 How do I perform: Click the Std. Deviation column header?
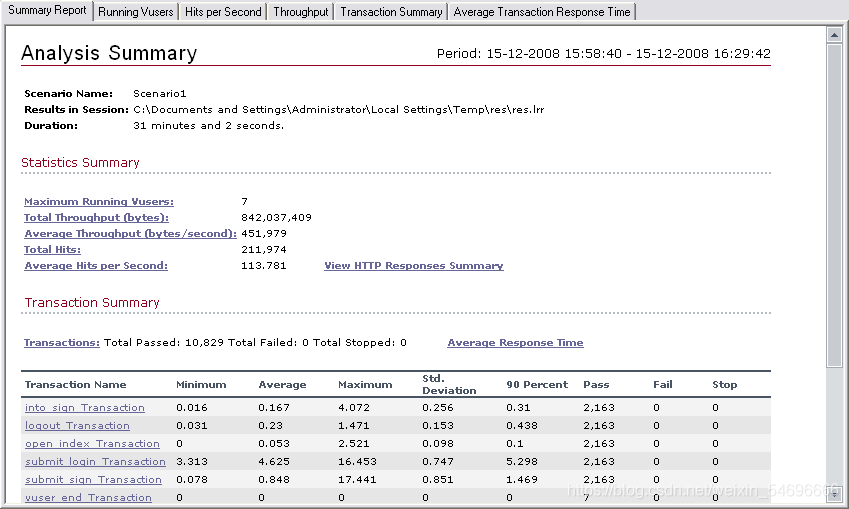(x=449, y=384)
